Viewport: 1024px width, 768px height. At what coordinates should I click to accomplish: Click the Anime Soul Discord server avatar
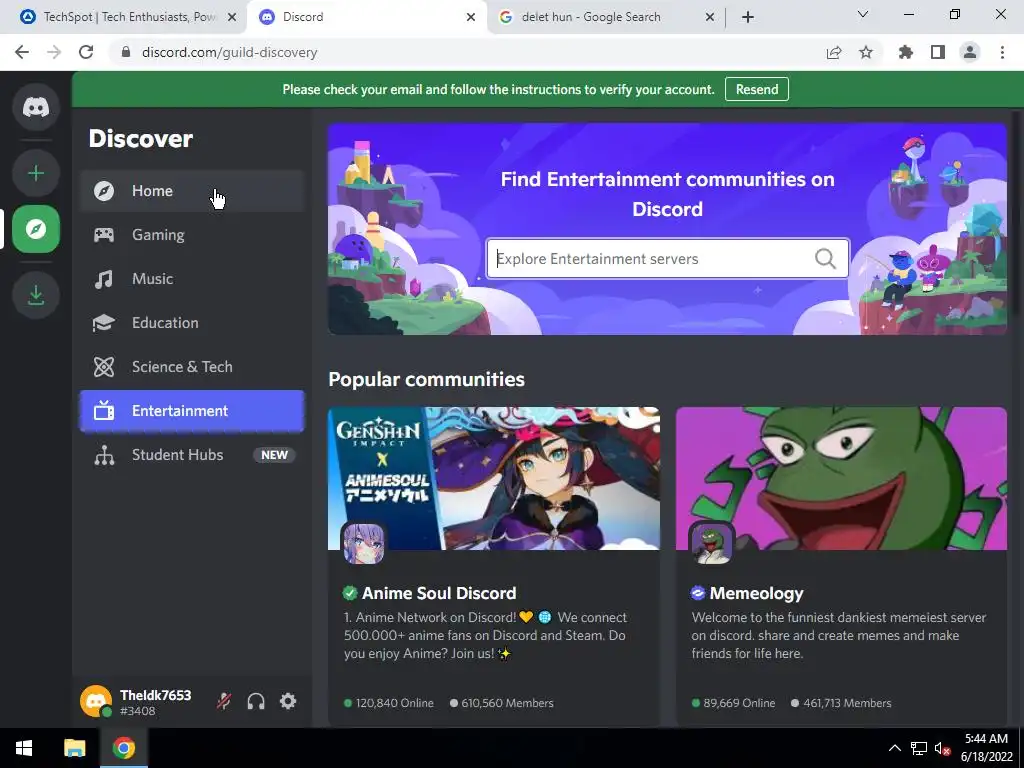pyautogui.click(x=364, y=543)
